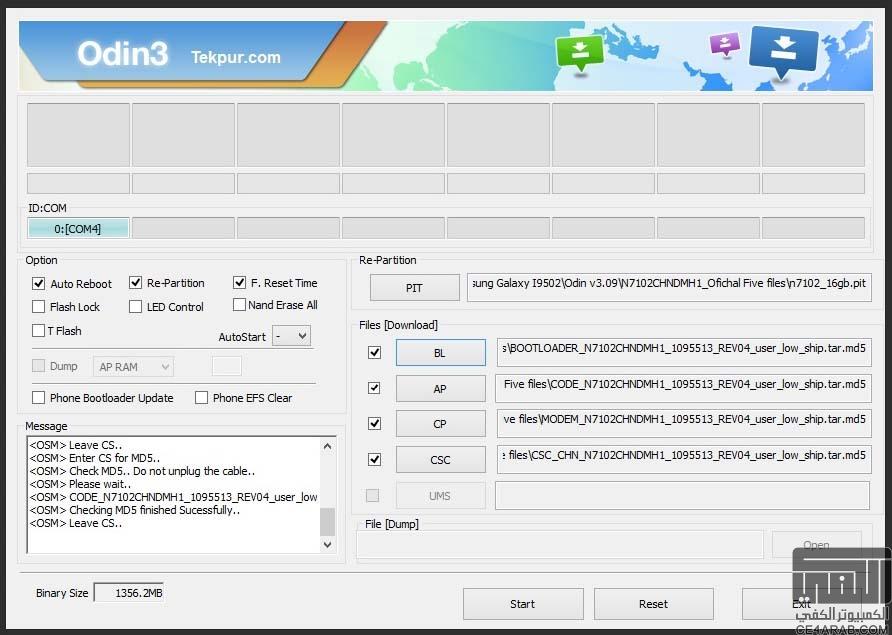Select the 0:[COM4] port slot

click(x=78, y=229)
